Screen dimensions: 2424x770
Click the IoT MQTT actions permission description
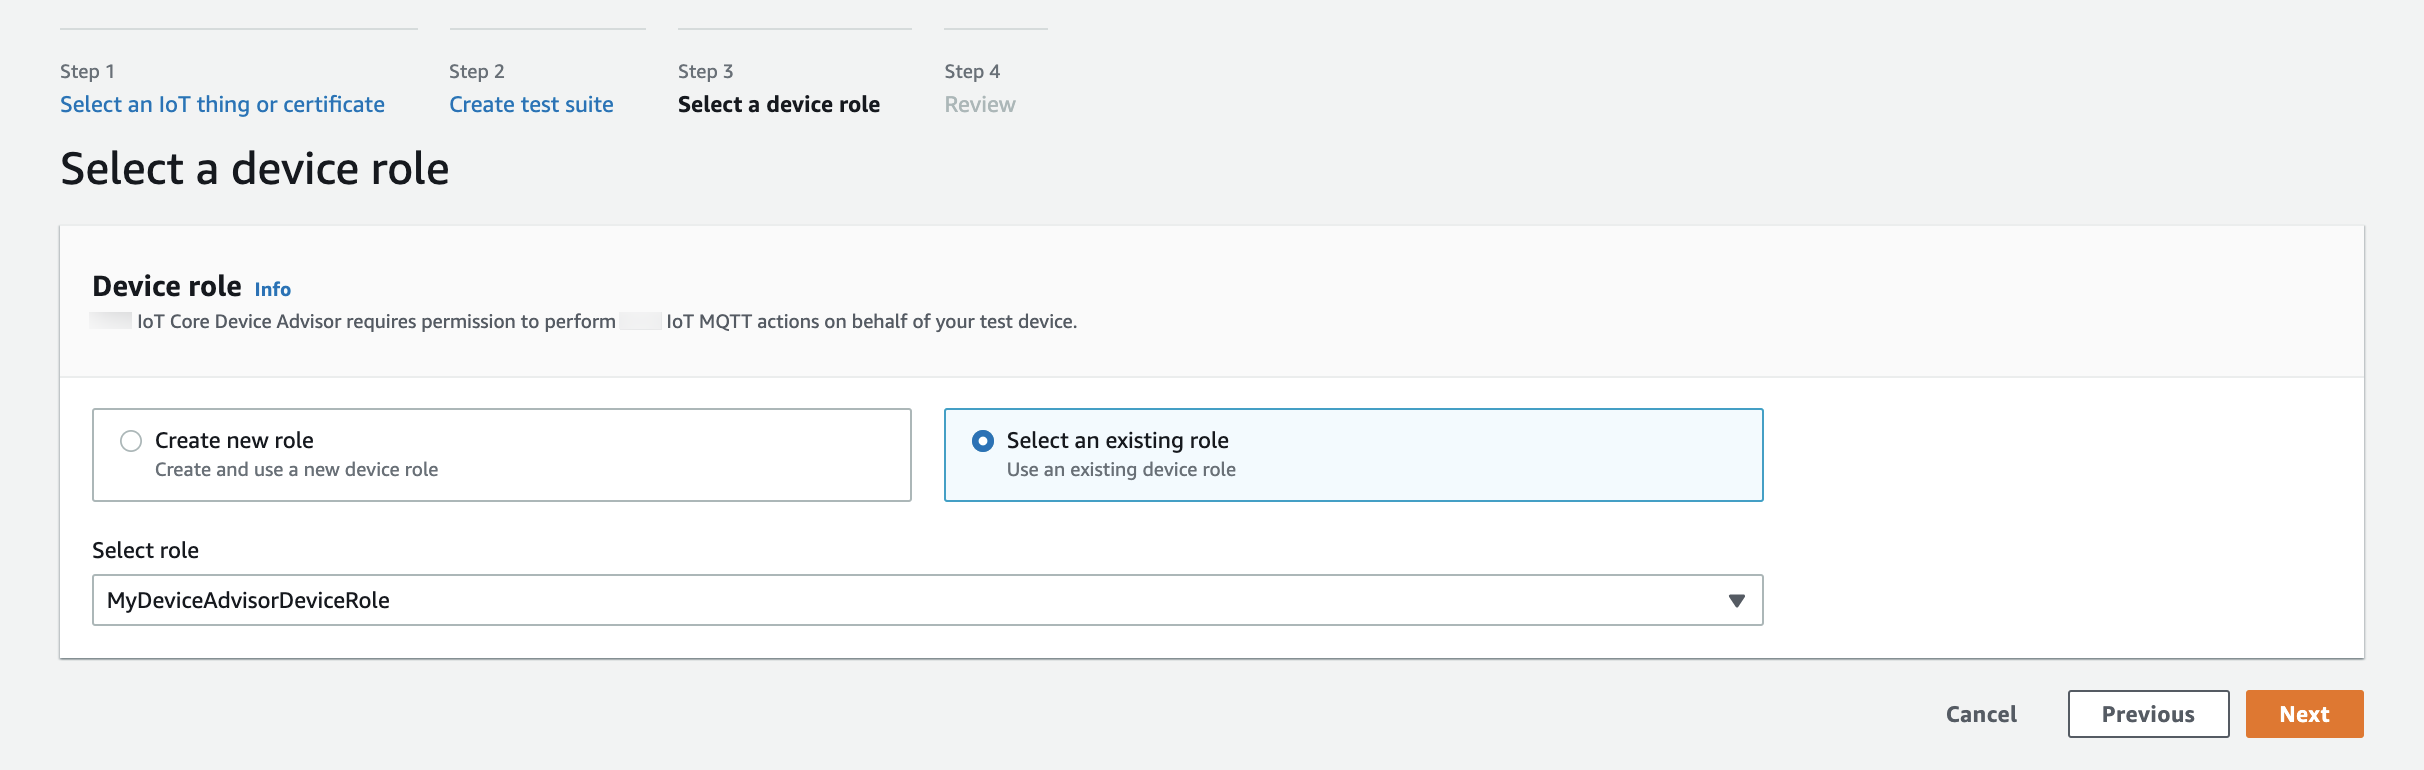tap(606, 322)
